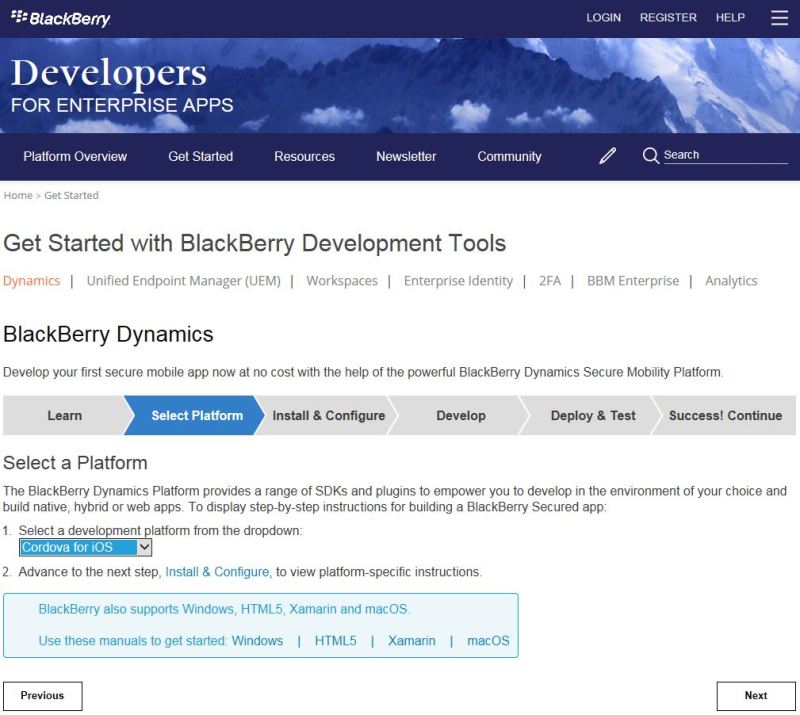Open the macOS manual link

(488, 640)
